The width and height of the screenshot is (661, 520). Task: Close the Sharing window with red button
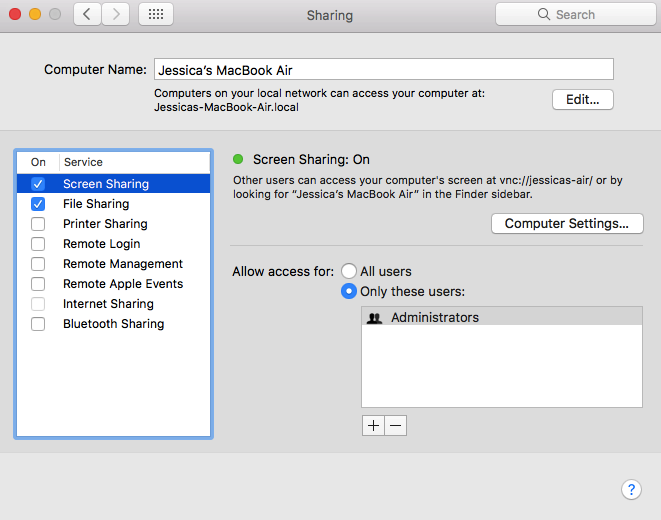click(15, 14)
